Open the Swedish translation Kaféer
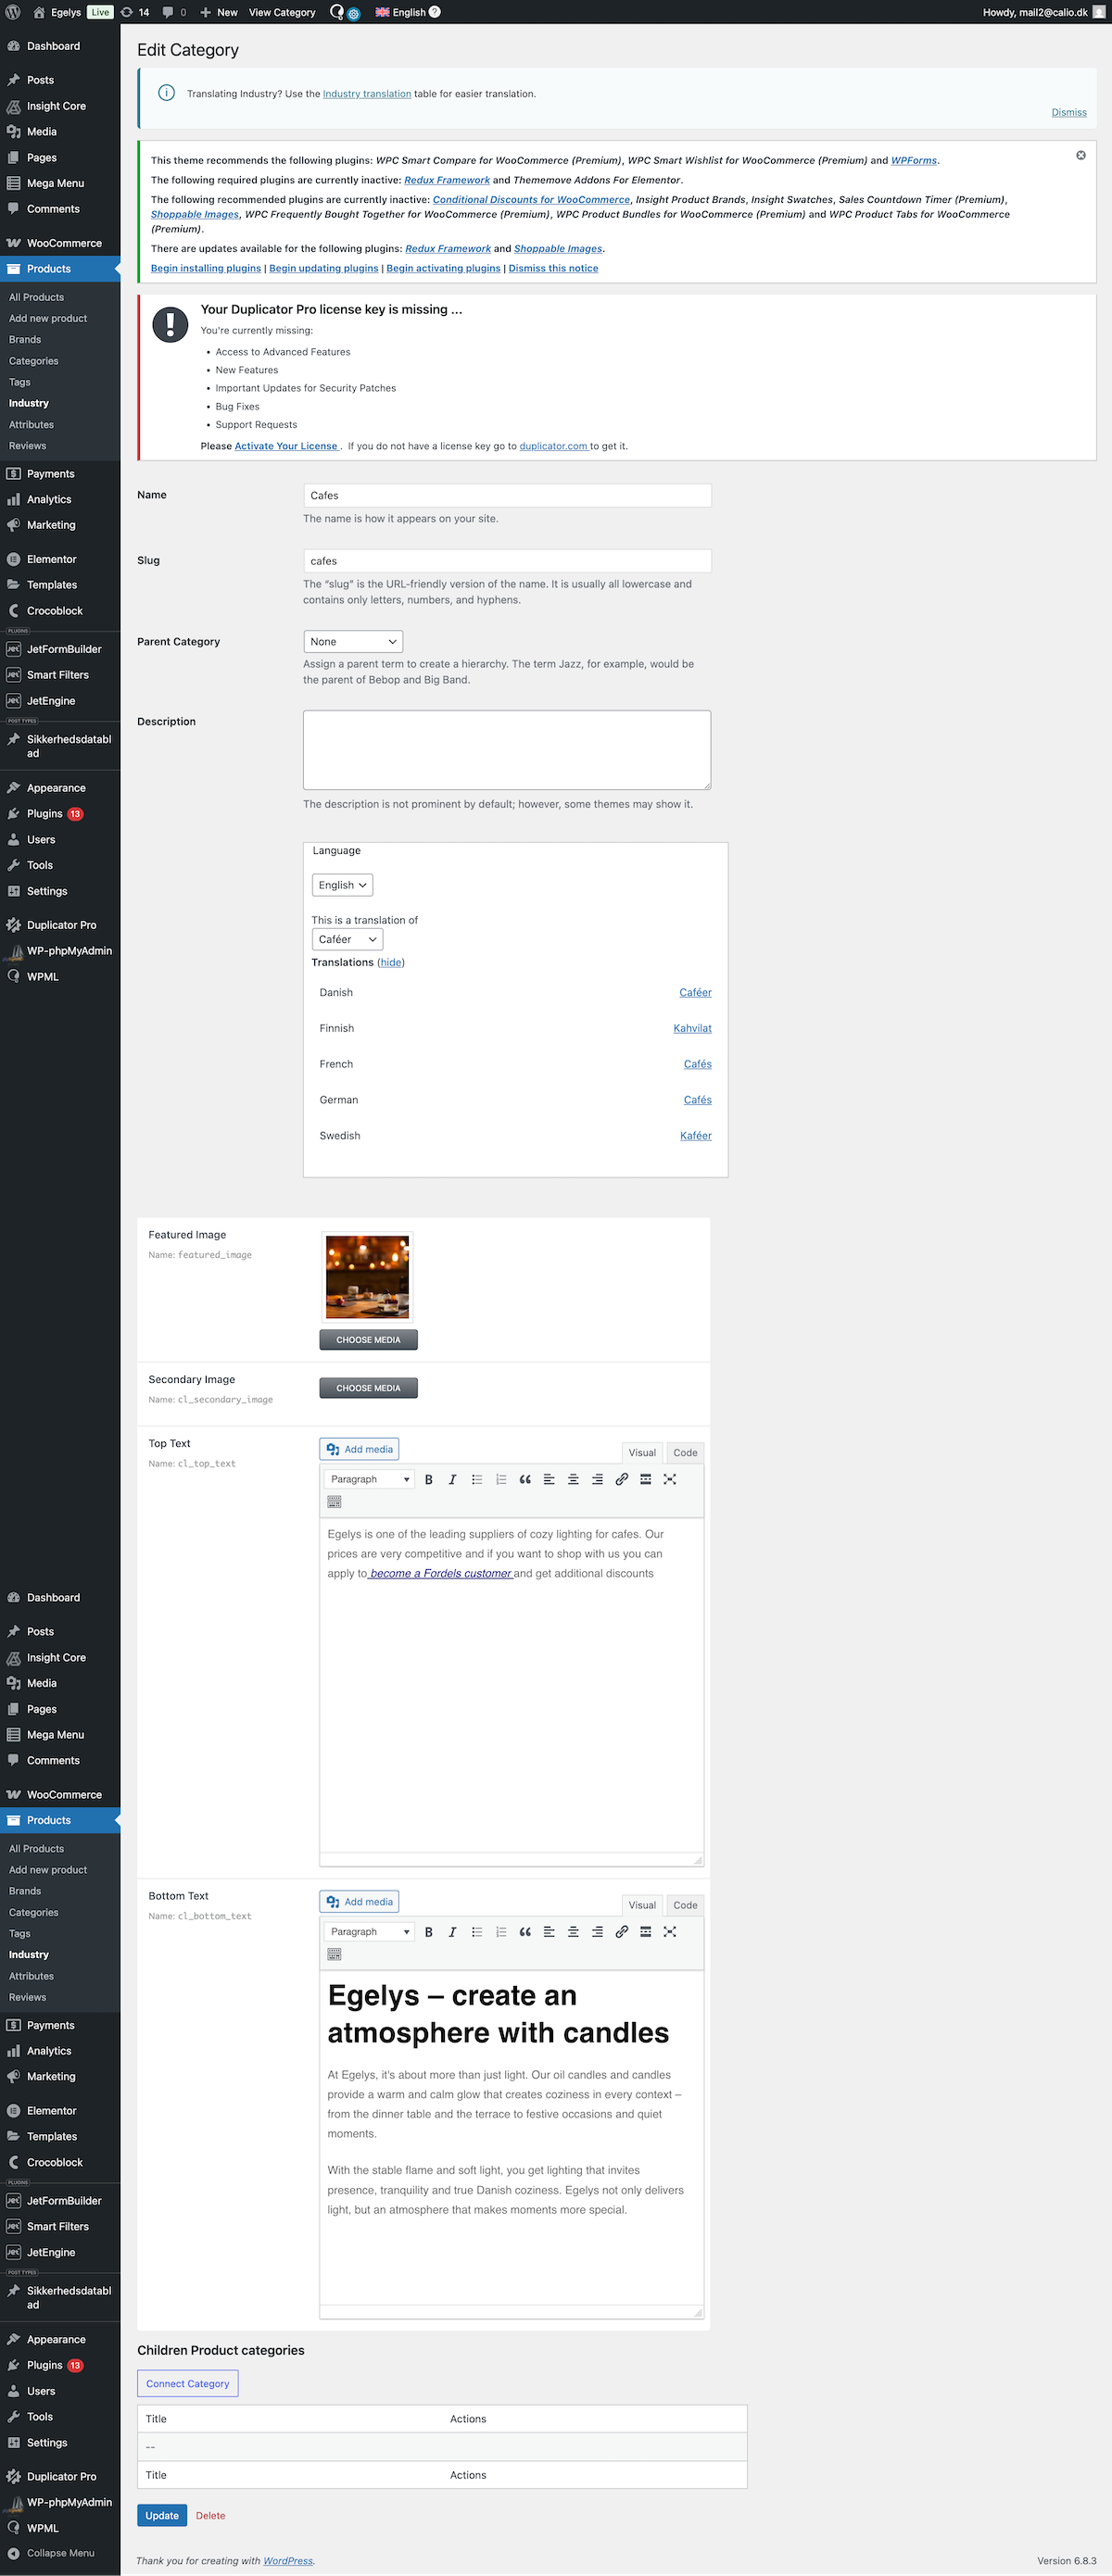 click(696, 1136)
